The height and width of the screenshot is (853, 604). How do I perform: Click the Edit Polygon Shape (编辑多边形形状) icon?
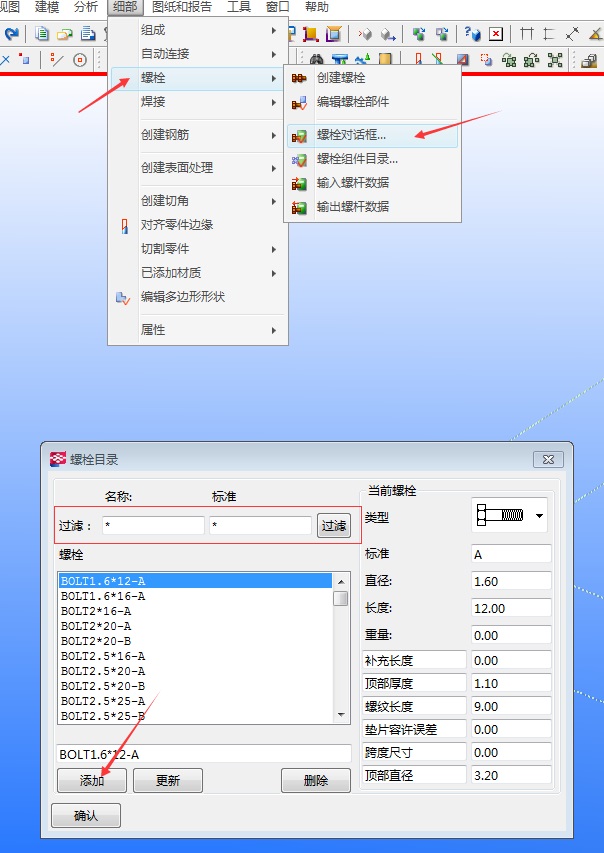(x=123, y=298)
